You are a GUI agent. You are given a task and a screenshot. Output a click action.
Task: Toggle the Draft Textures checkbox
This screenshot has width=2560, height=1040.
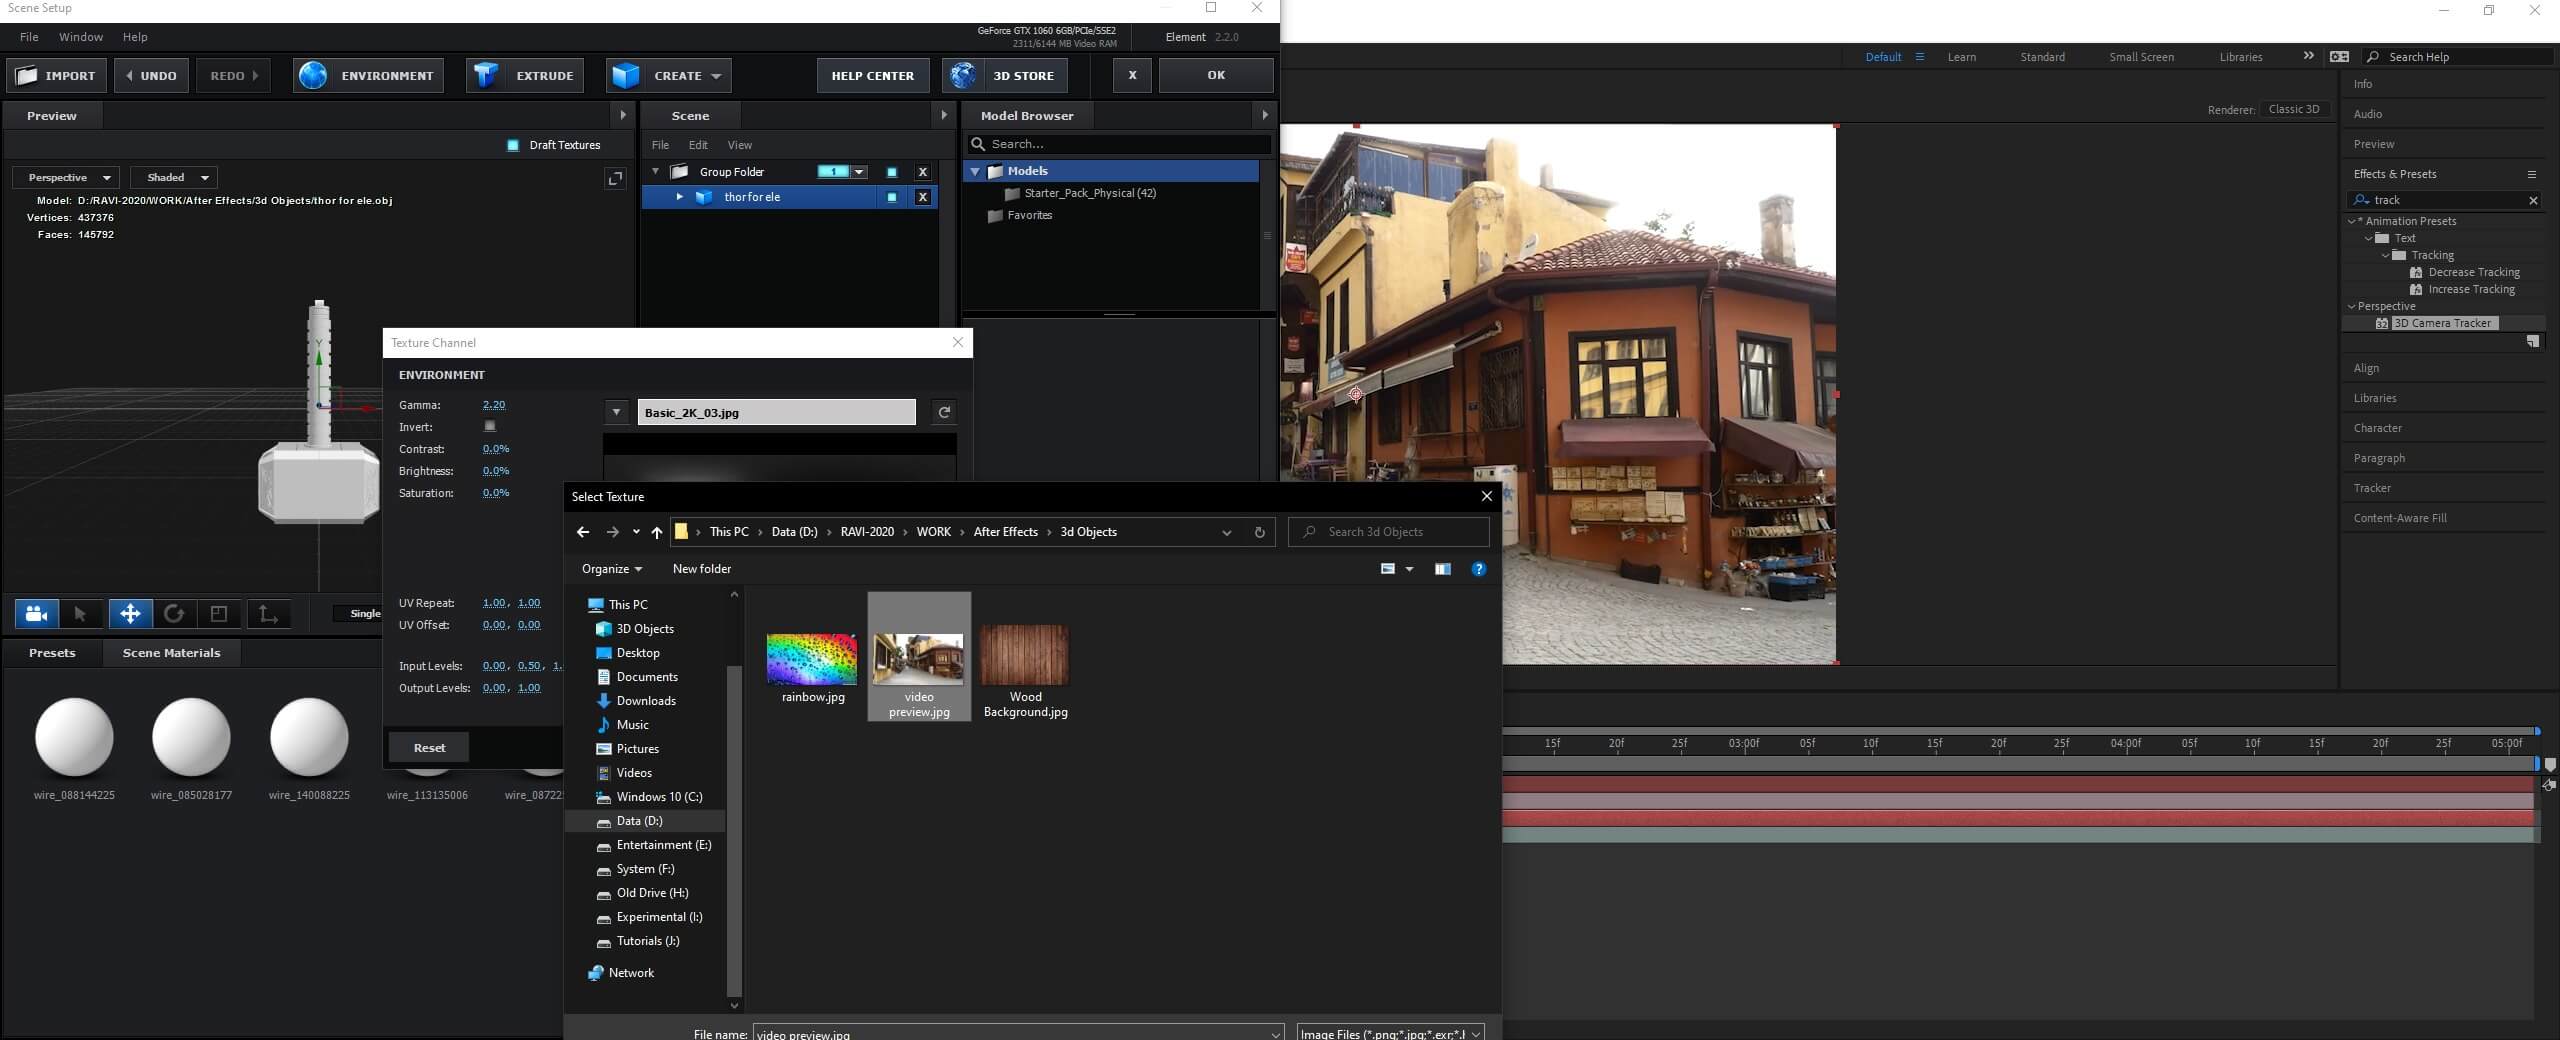513,145
